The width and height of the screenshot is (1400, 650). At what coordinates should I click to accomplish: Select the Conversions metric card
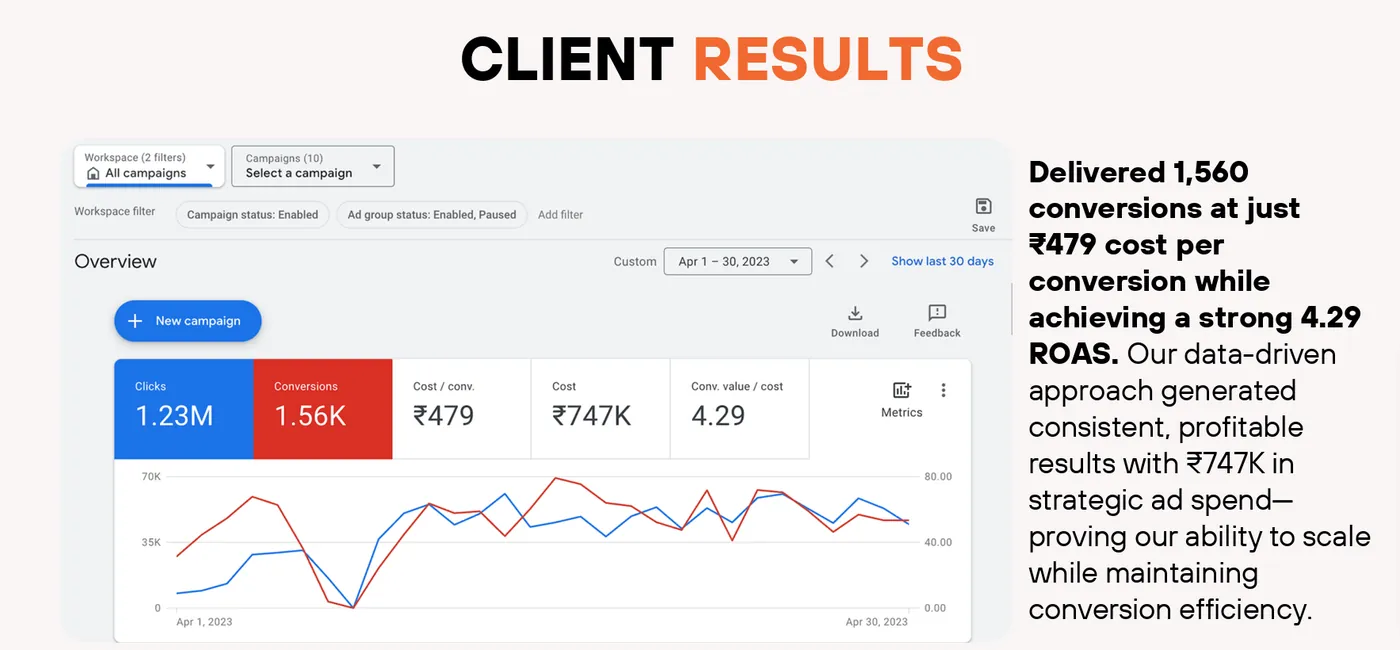(323, 409)
